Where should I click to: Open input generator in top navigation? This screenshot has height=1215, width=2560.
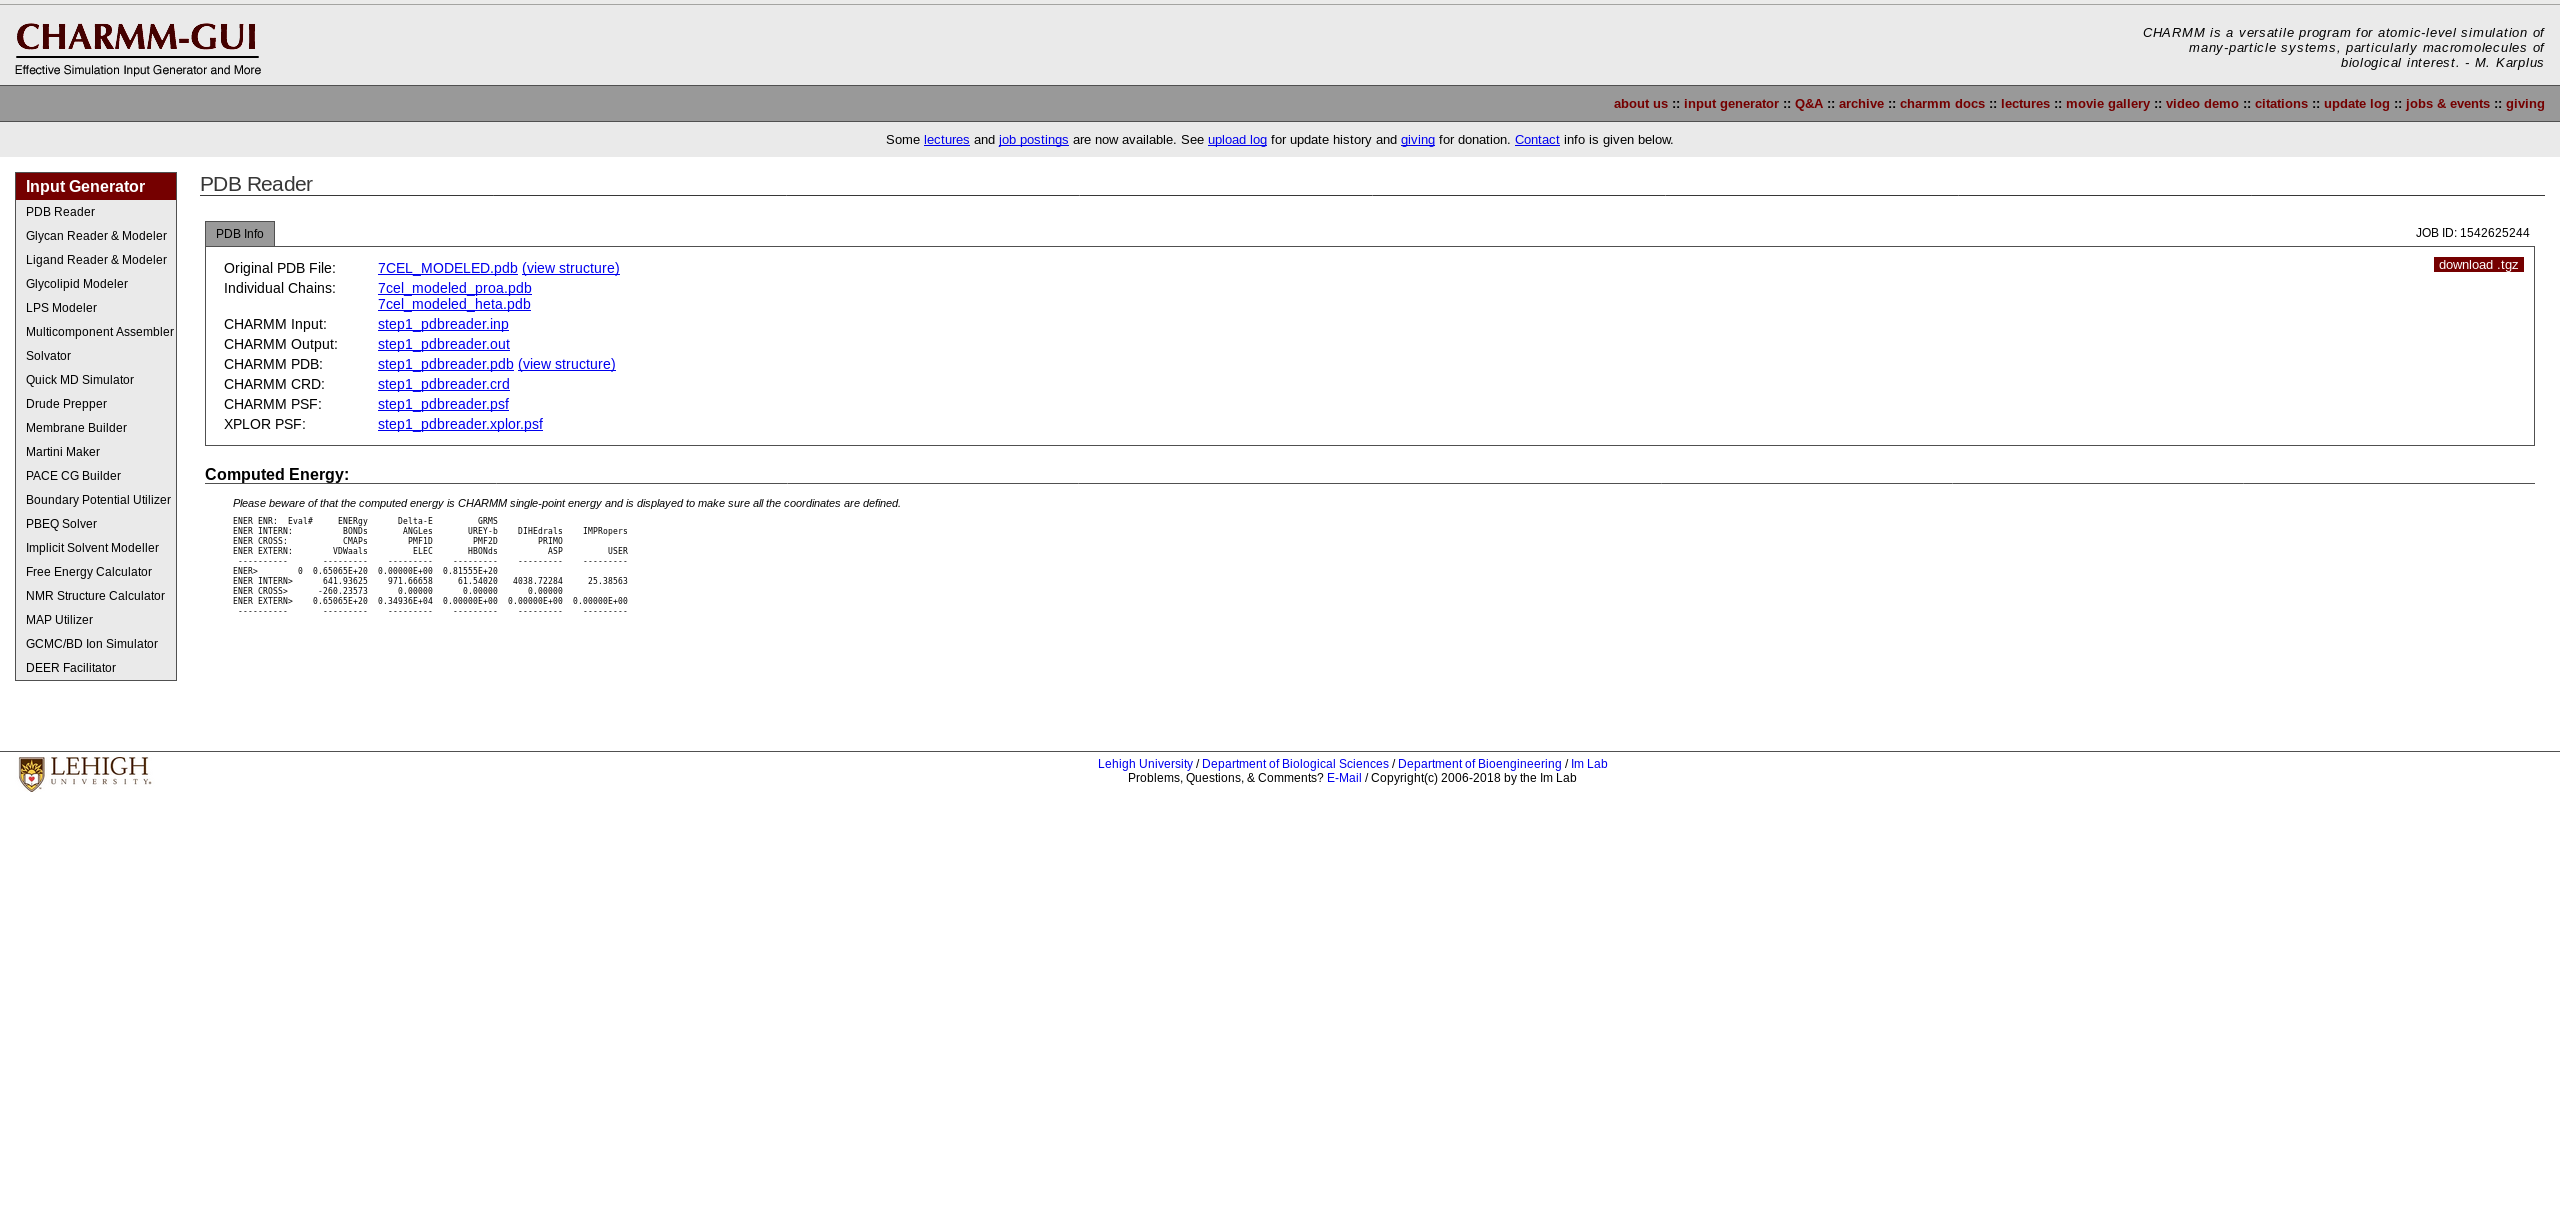tap(1731, 104)
